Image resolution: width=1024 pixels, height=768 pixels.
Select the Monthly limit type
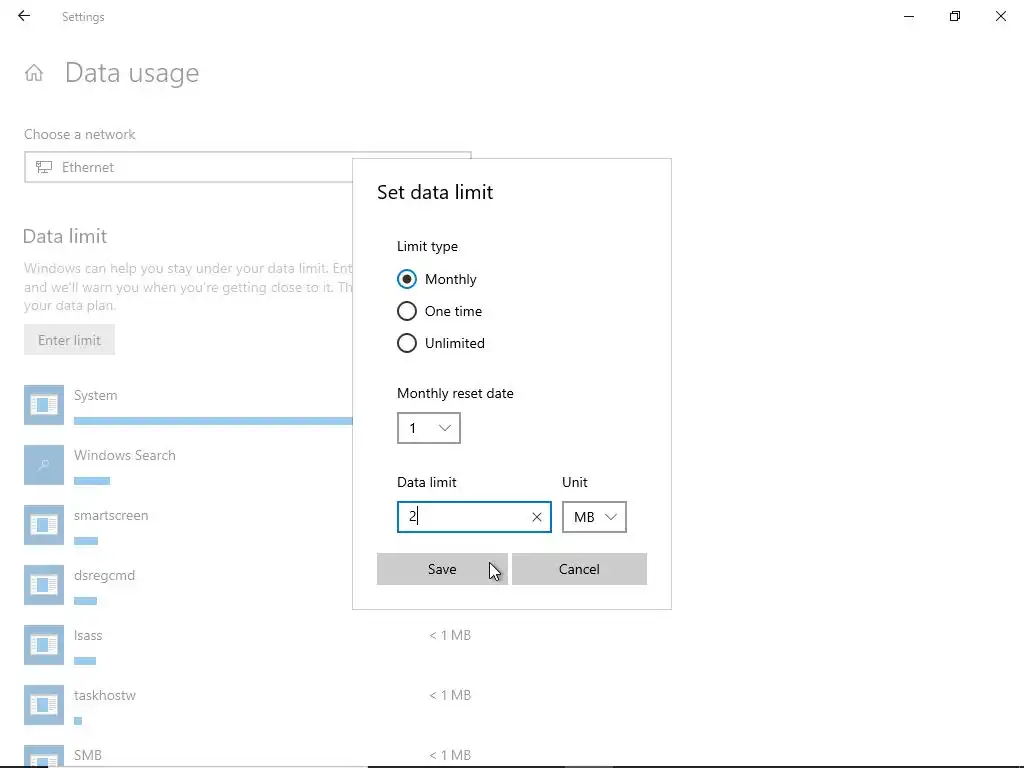(x=407, y=279)
